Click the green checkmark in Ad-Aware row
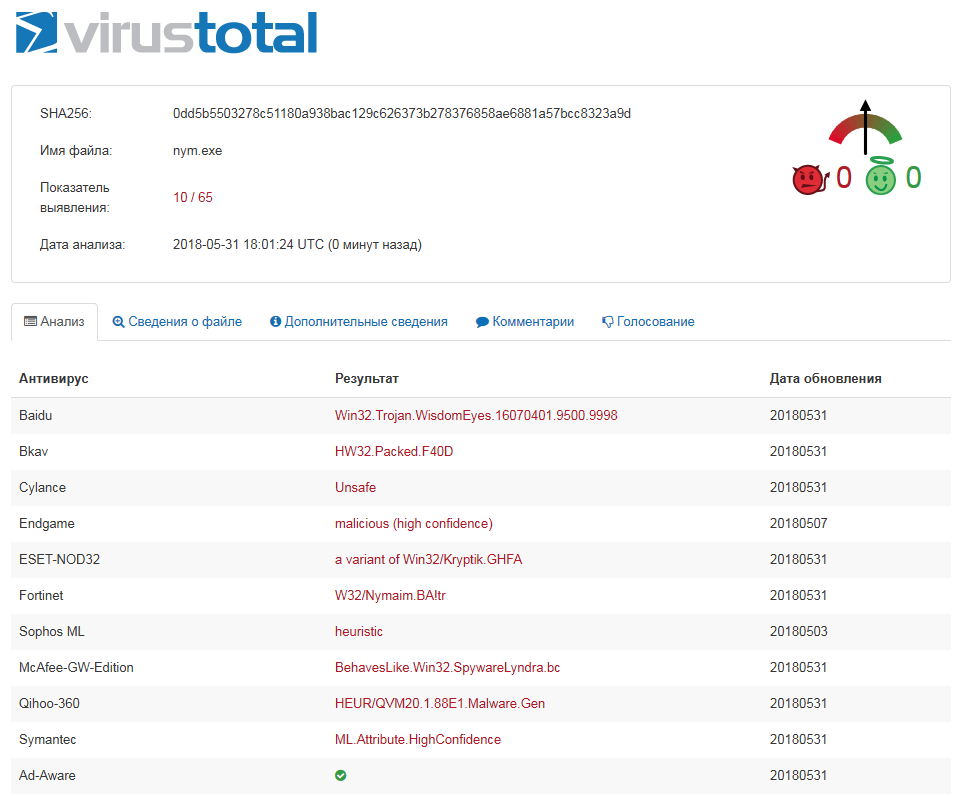Image resolution: width=957 pixels, height=796 pixels. coord(341,775)
